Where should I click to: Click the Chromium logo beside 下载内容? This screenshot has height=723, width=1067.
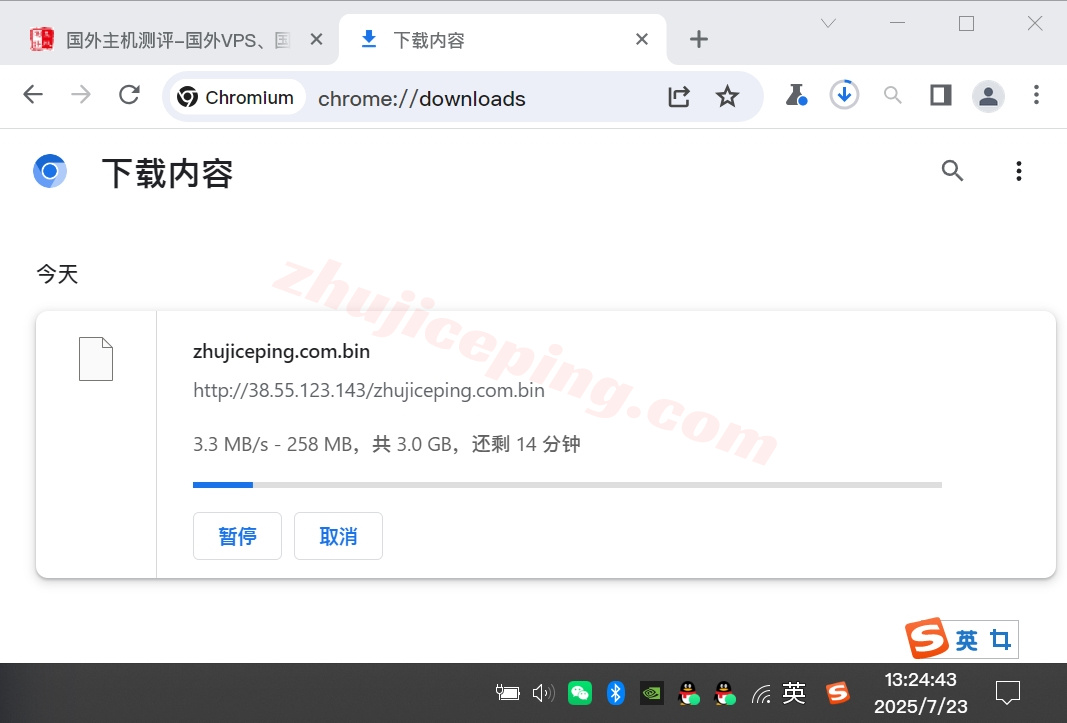[50, 171]
